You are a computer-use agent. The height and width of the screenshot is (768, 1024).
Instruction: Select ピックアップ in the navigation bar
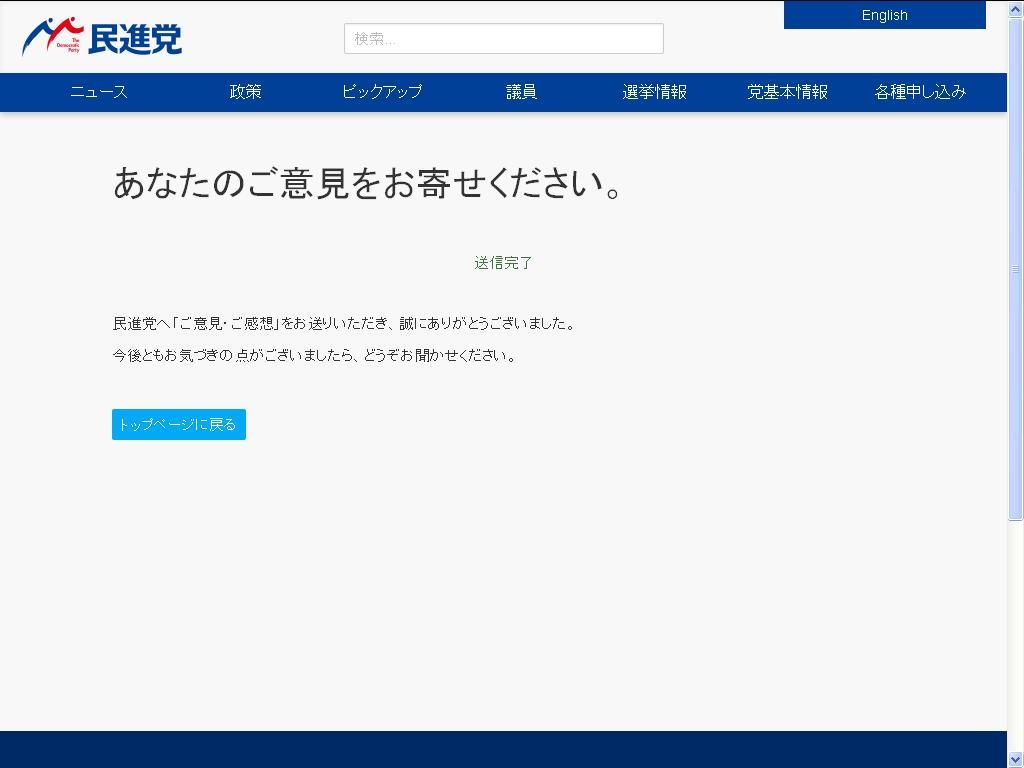(382, 92)
